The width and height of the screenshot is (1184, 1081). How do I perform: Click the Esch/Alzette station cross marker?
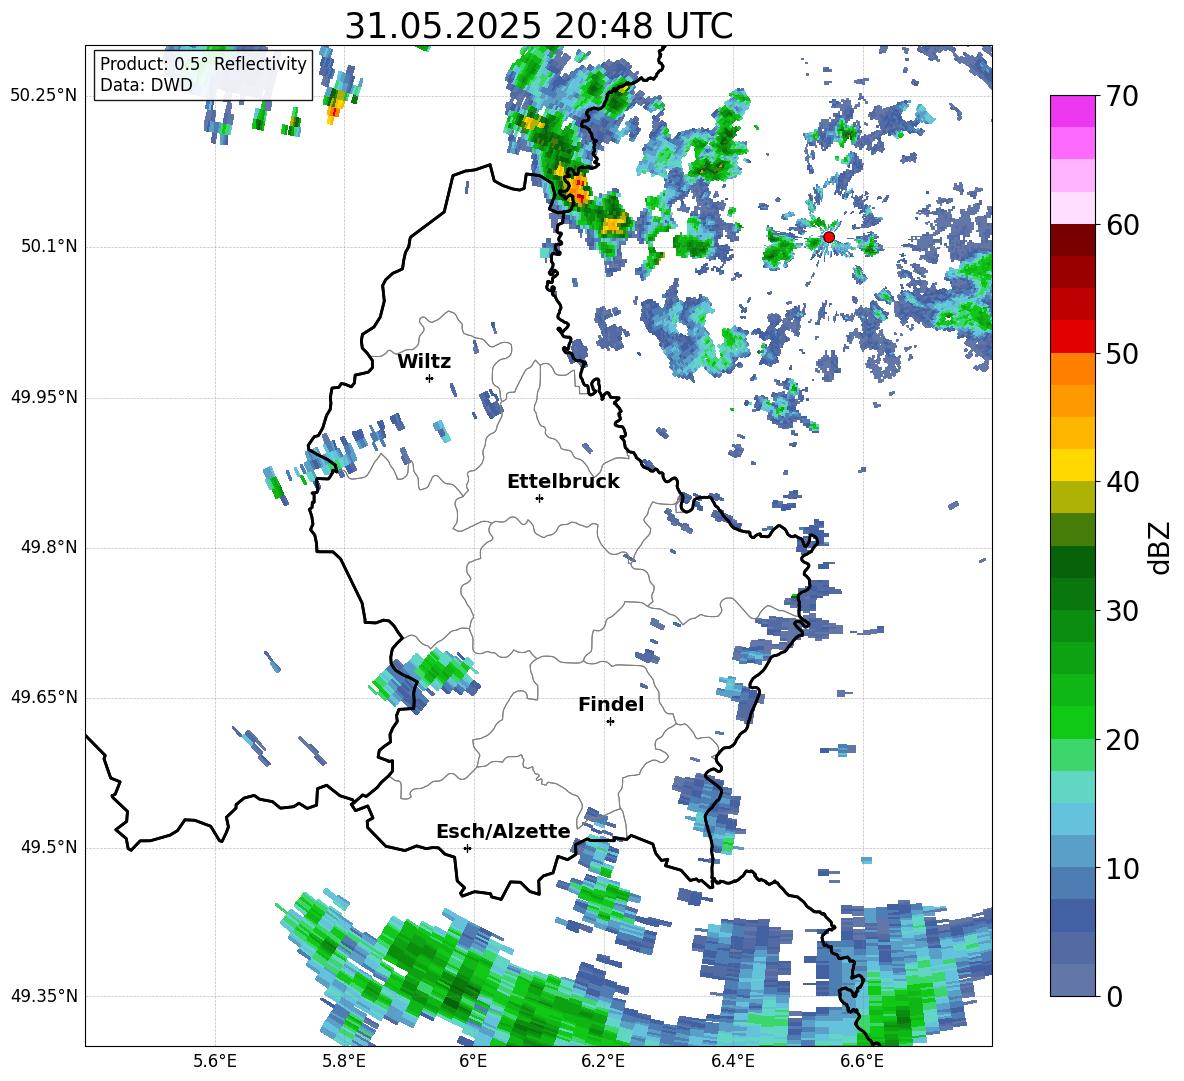pyautogui.click(x=467, y=848)
